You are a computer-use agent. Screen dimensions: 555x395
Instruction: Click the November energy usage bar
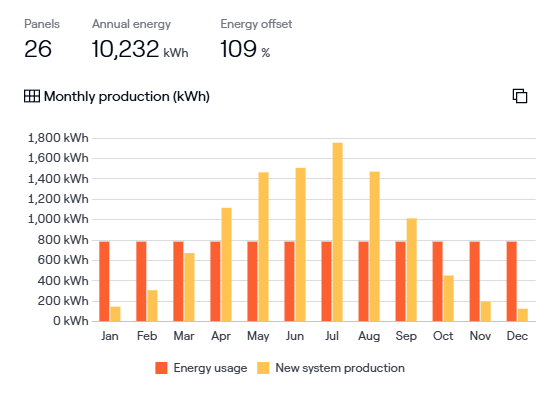475,282
